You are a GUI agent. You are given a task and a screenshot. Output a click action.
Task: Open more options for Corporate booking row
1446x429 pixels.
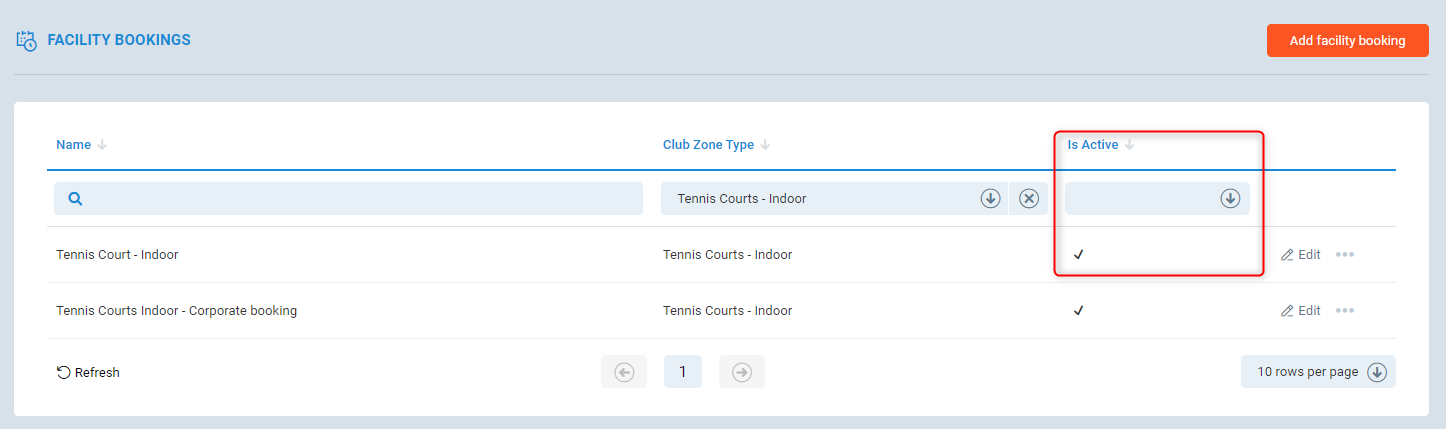(x=1345, y=311)
